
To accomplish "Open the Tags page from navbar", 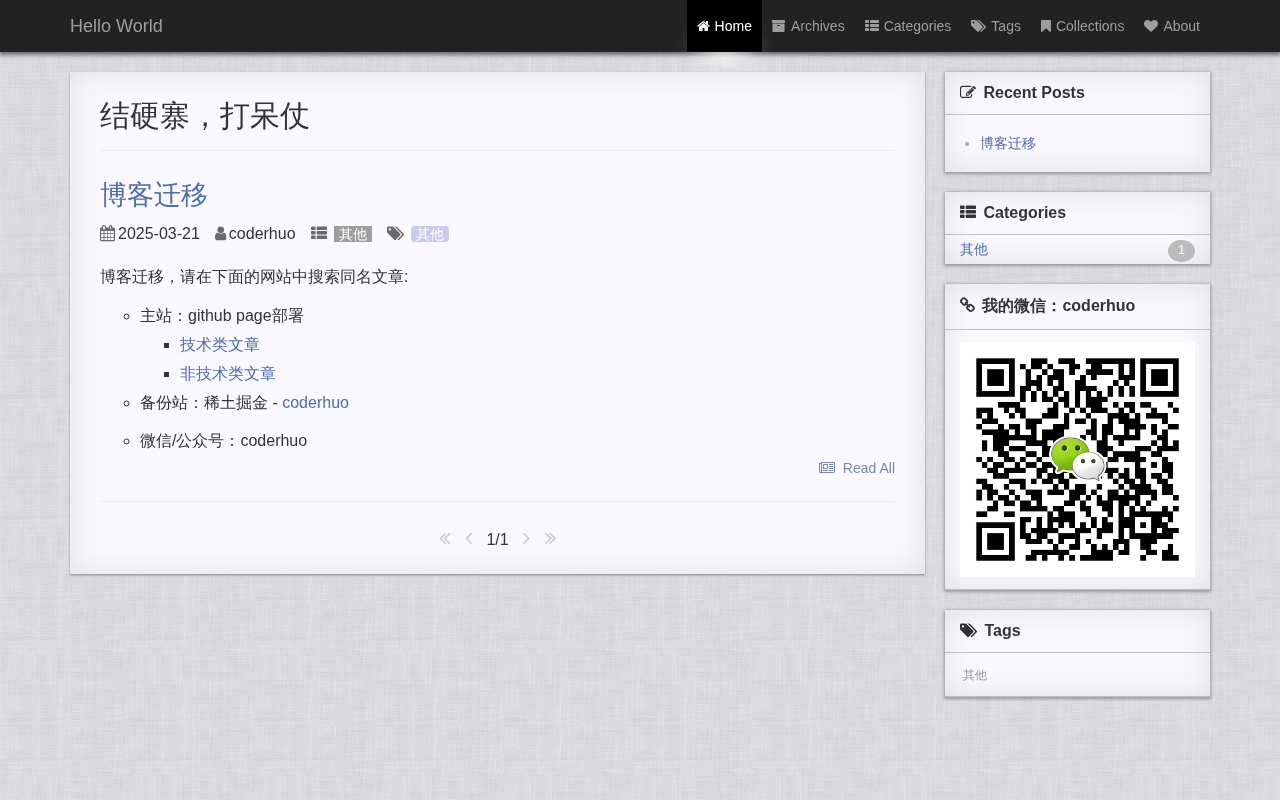I will [x=996, y=26].
